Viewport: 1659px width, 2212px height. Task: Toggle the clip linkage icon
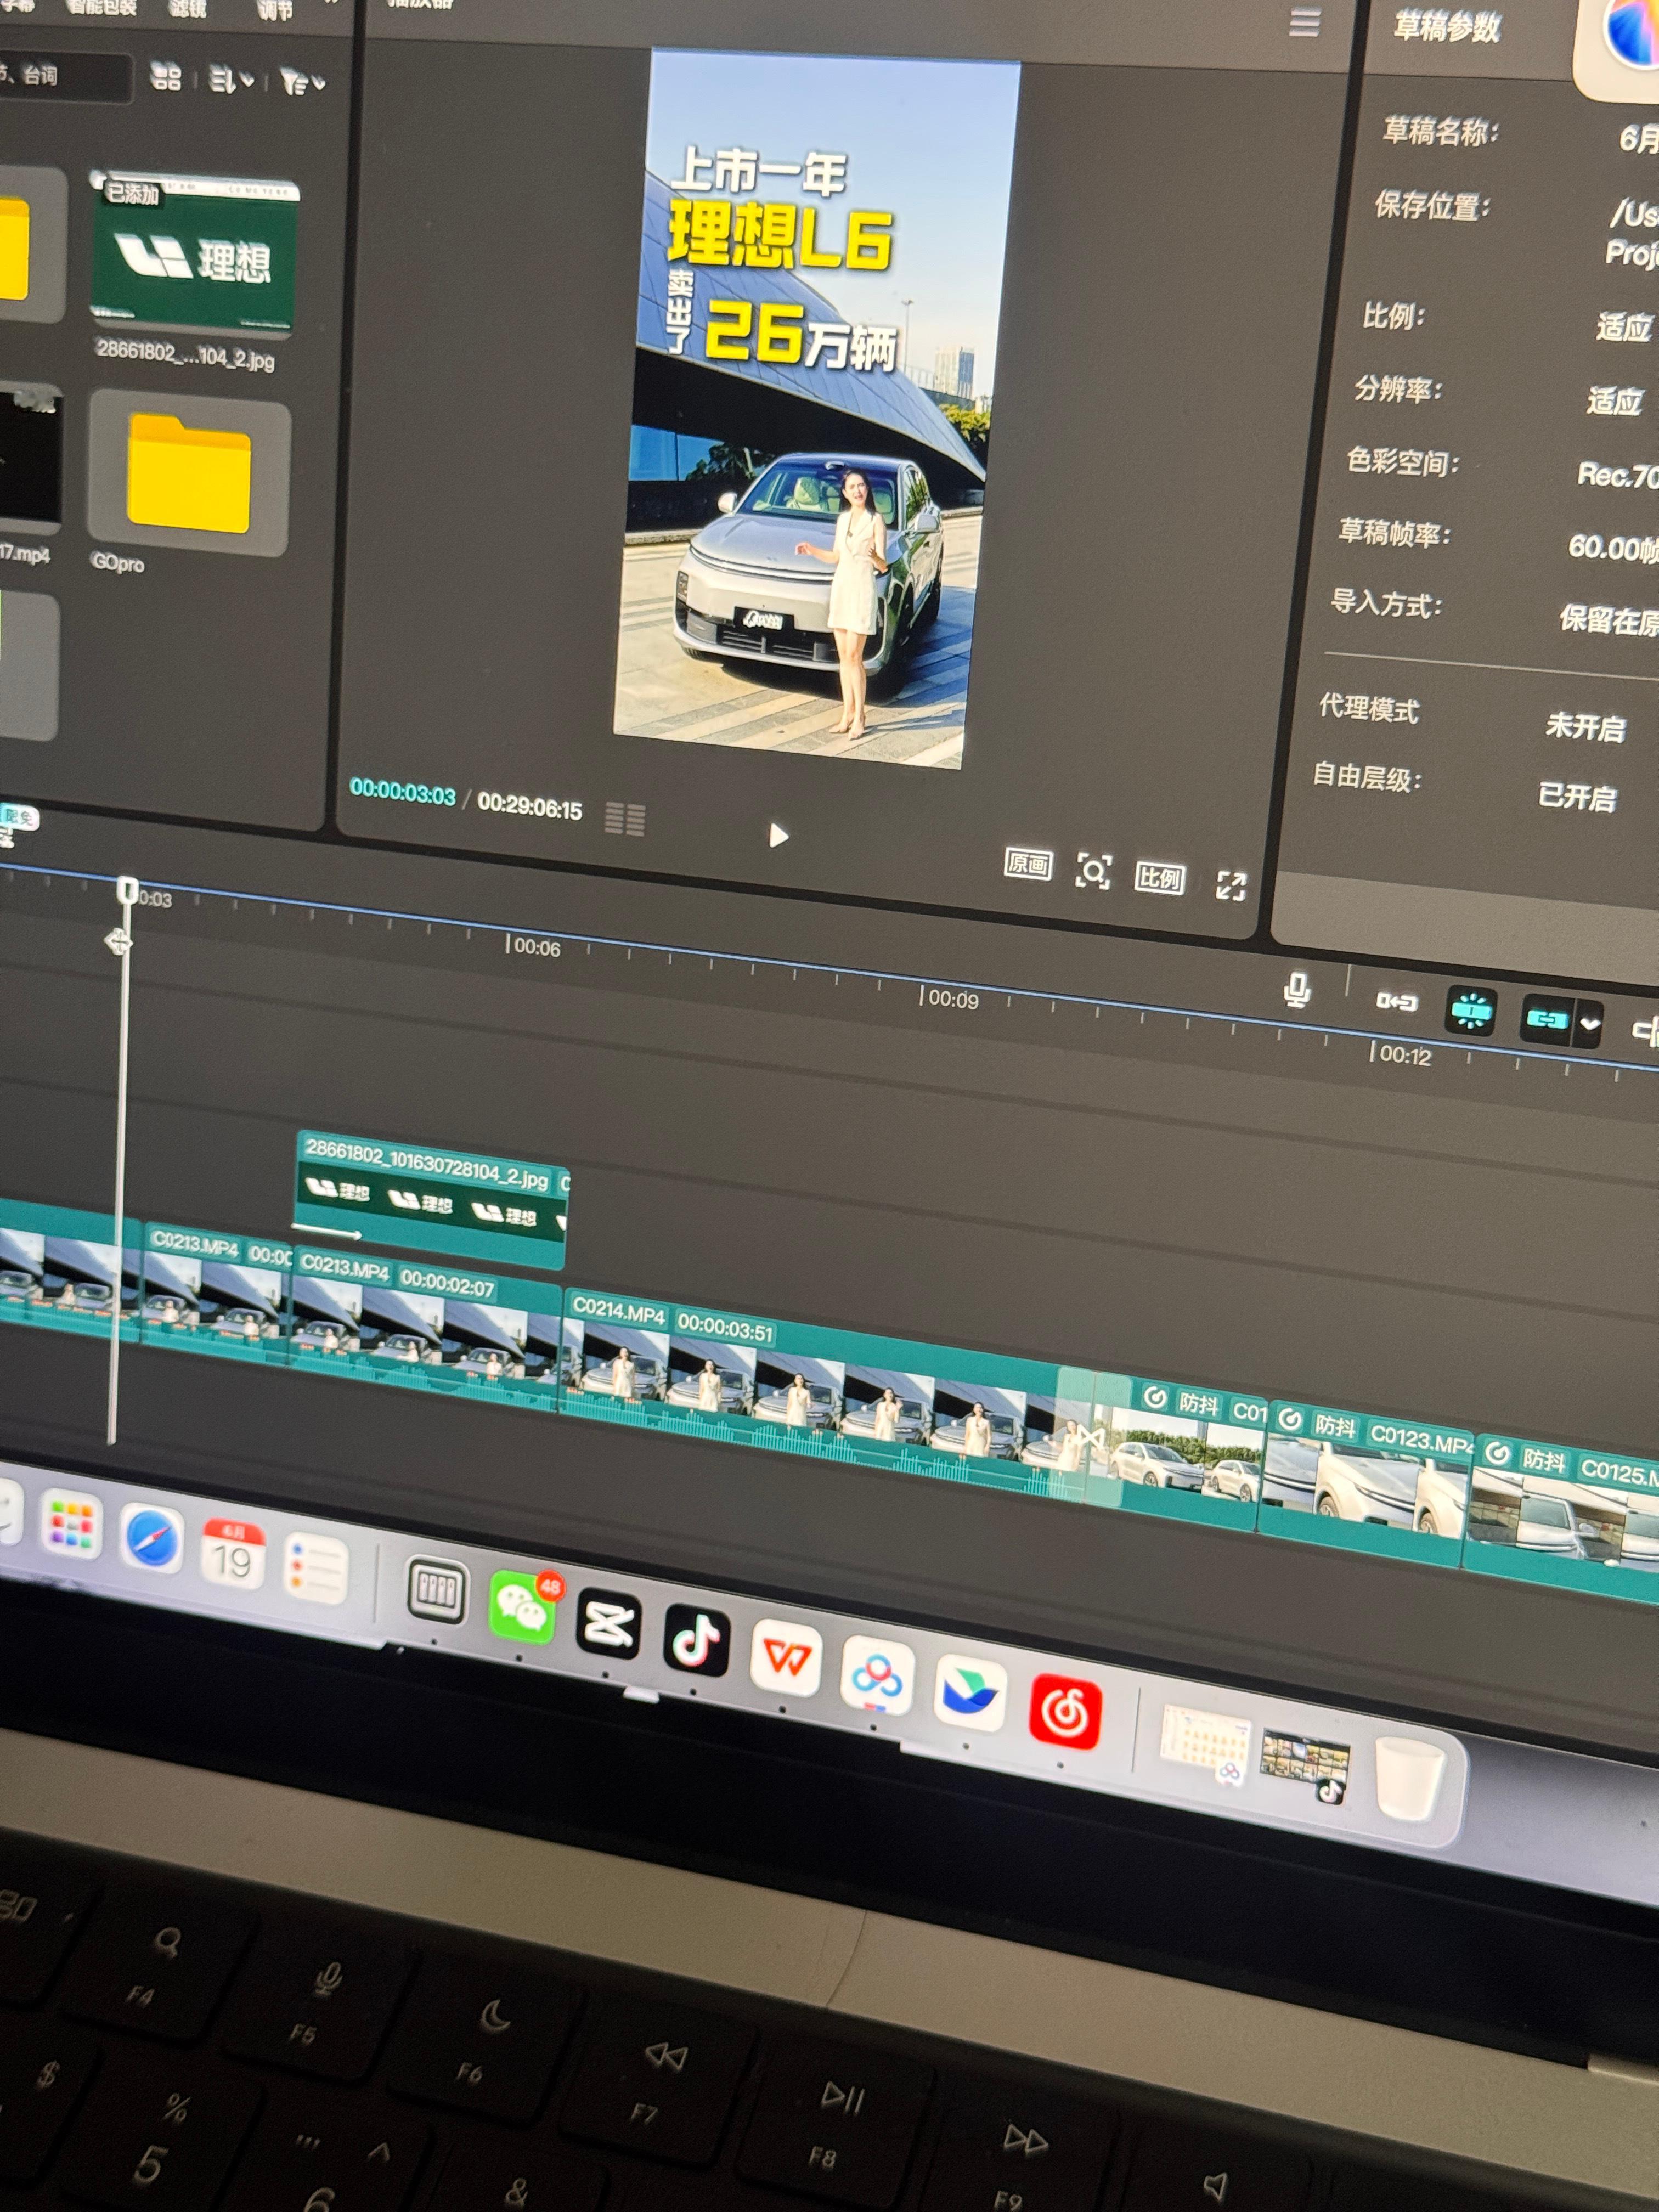pos(1546,1019)
